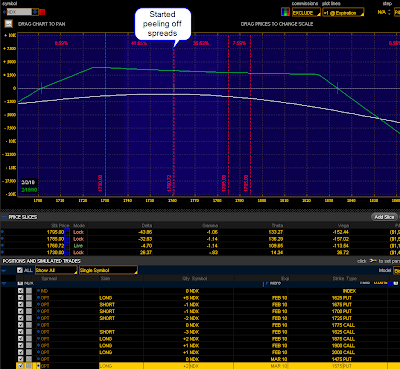Click the 1775 CALL strike cell
This screenshot has width=400, height=369.
[343, 325]
